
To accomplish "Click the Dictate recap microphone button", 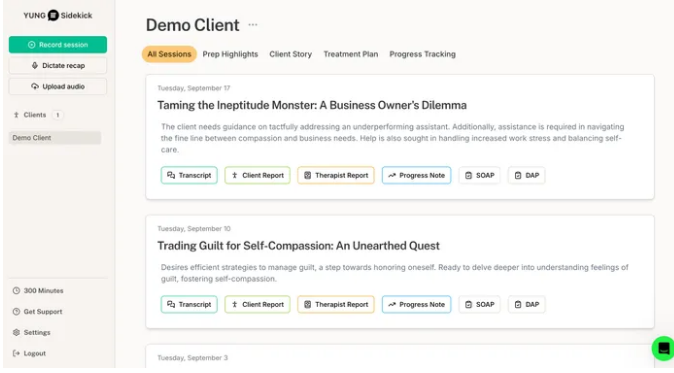I will coord(58,66).
